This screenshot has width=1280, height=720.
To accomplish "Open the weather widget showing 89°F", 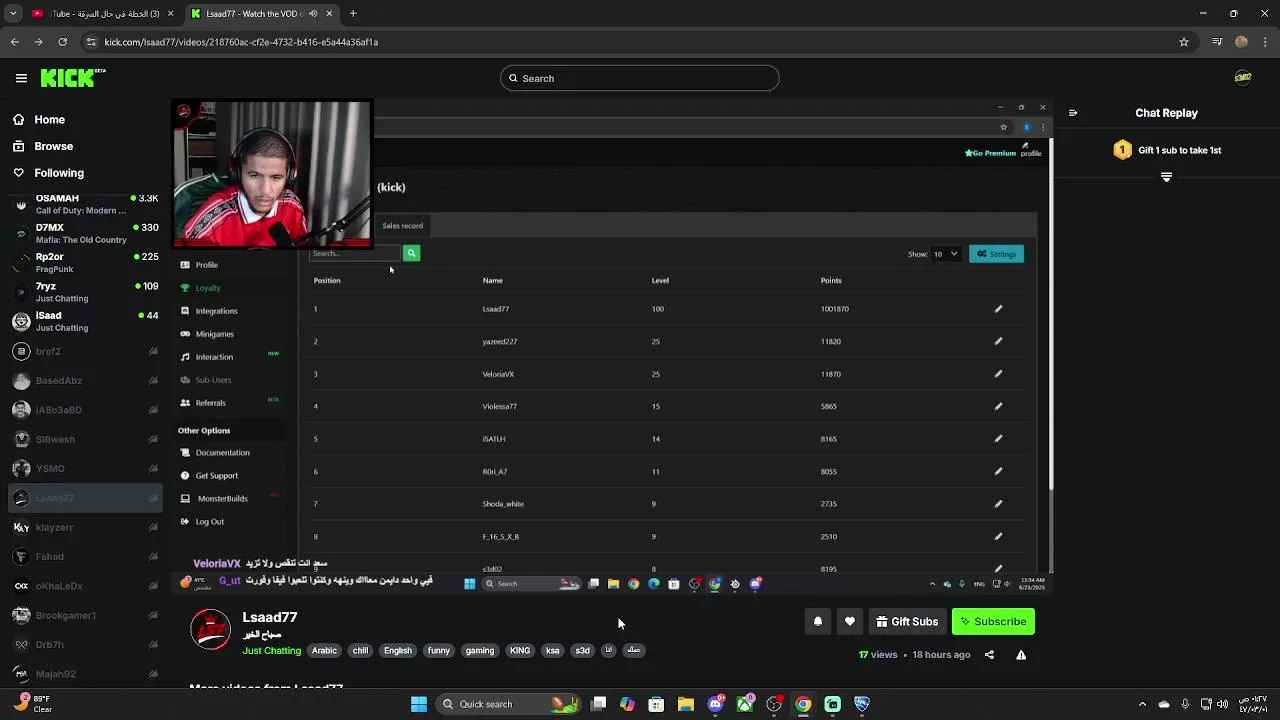I will pyautogui.click(x=32, y=704).
